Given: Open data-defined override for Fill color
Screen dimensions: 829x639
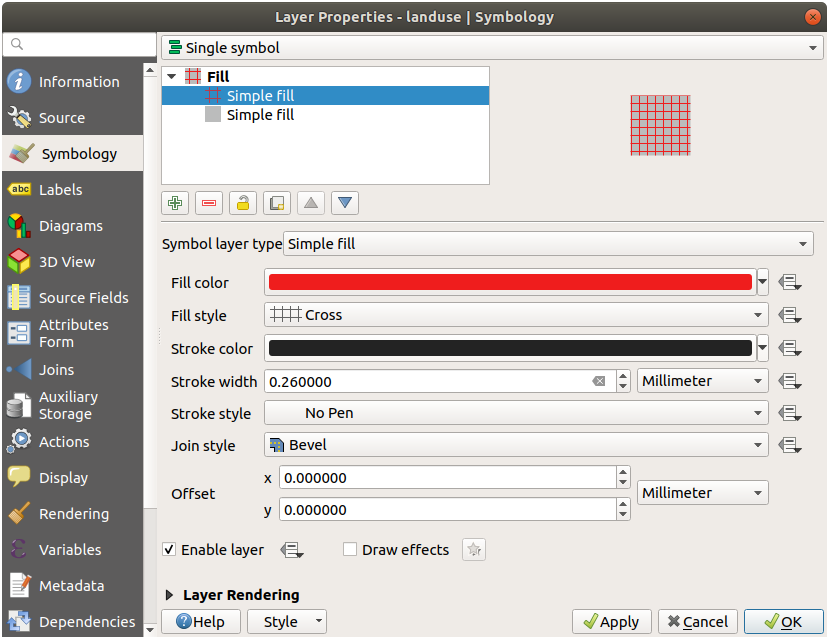Looking at the screenshot, I should coord(791,283).
